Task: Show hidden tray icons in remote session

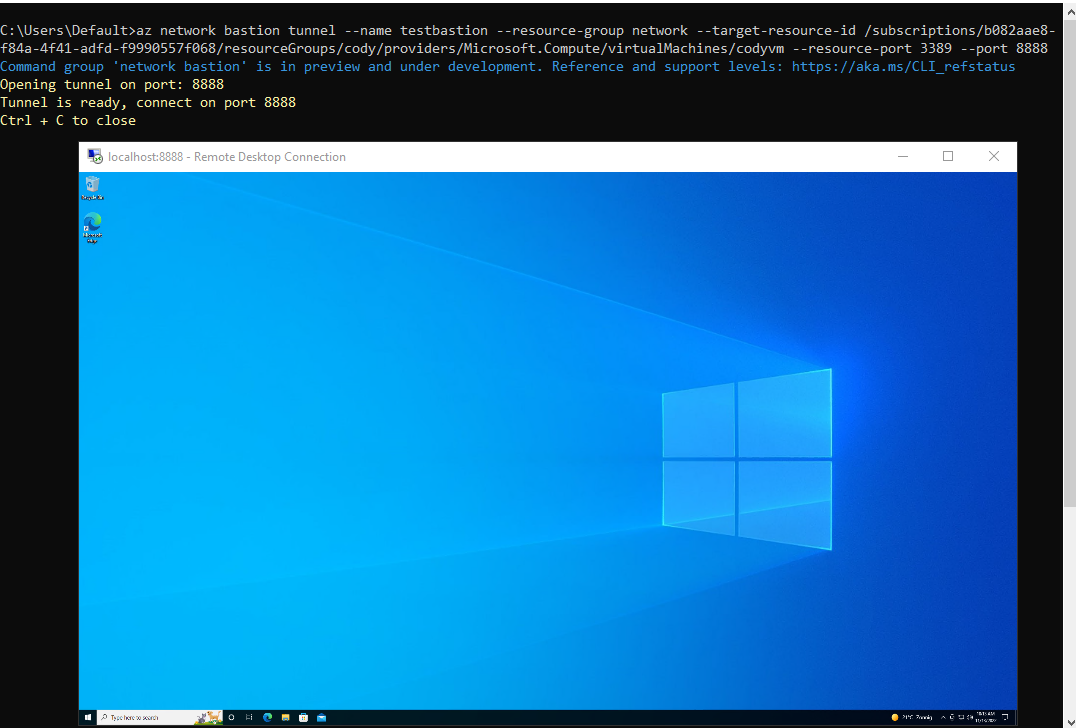Action: pyautogui.click(x=944, y=717)
